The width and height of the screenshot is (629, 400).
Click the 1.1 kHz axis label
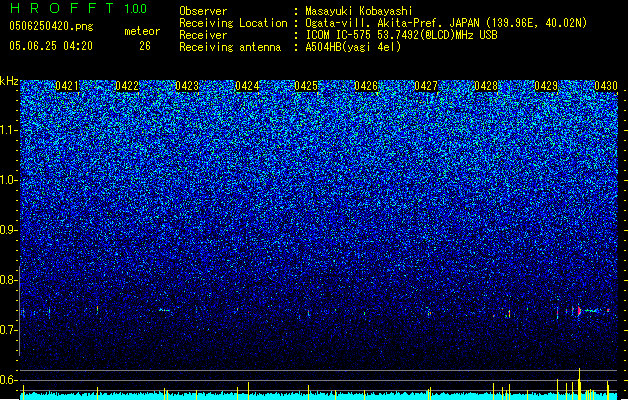[9, 130]
